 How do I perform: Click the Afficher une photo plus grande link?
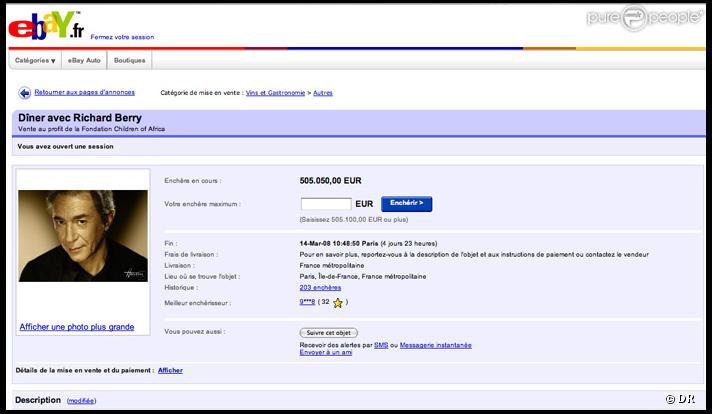pyautogui.click(x=77, y=327)
